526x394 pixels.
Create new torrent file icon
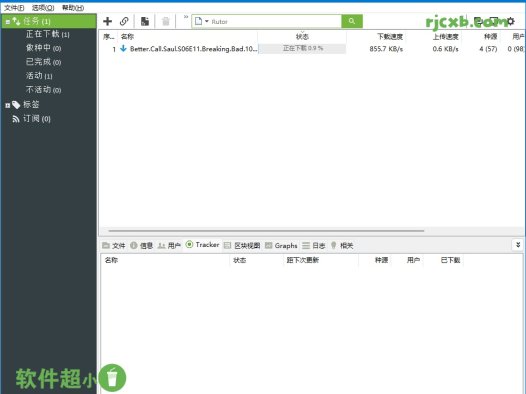(145, 21)
